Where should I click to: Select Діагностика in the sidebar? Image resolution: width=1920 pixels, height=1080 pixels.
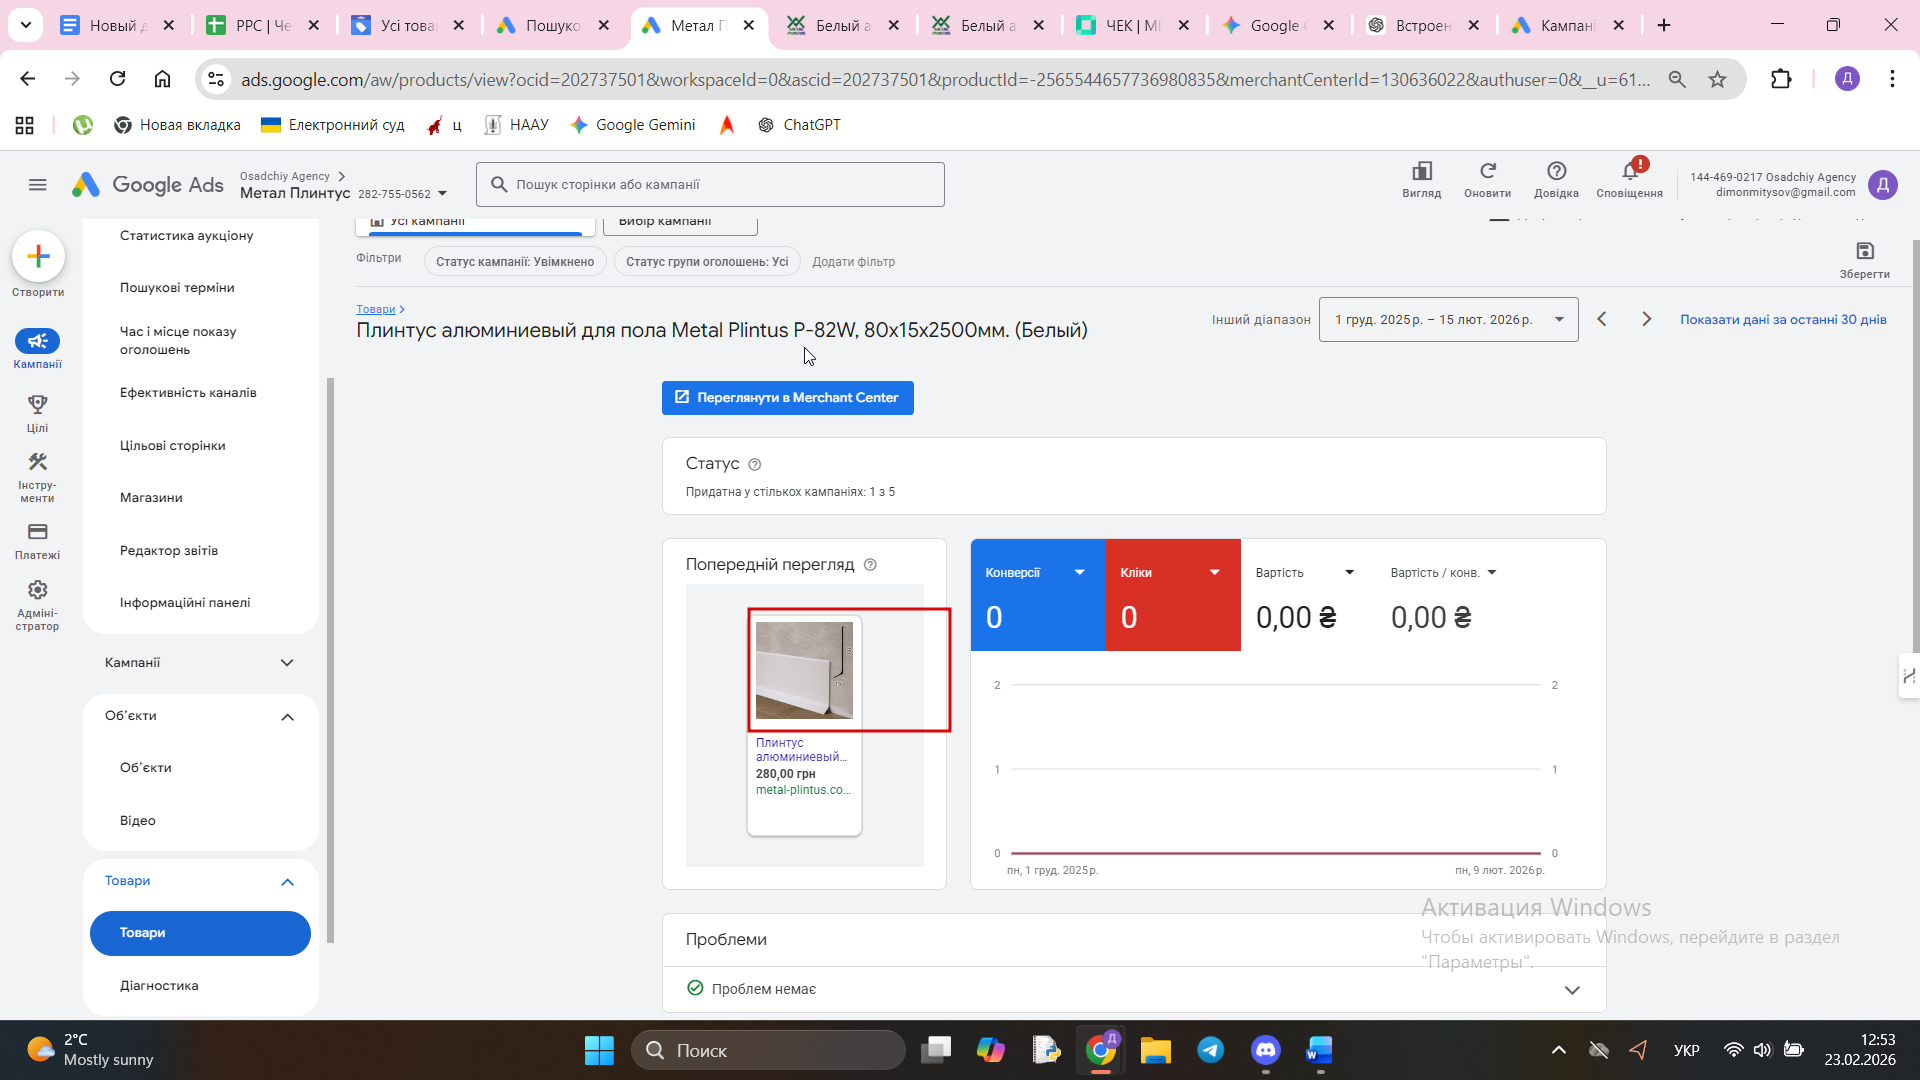(159, 986)
